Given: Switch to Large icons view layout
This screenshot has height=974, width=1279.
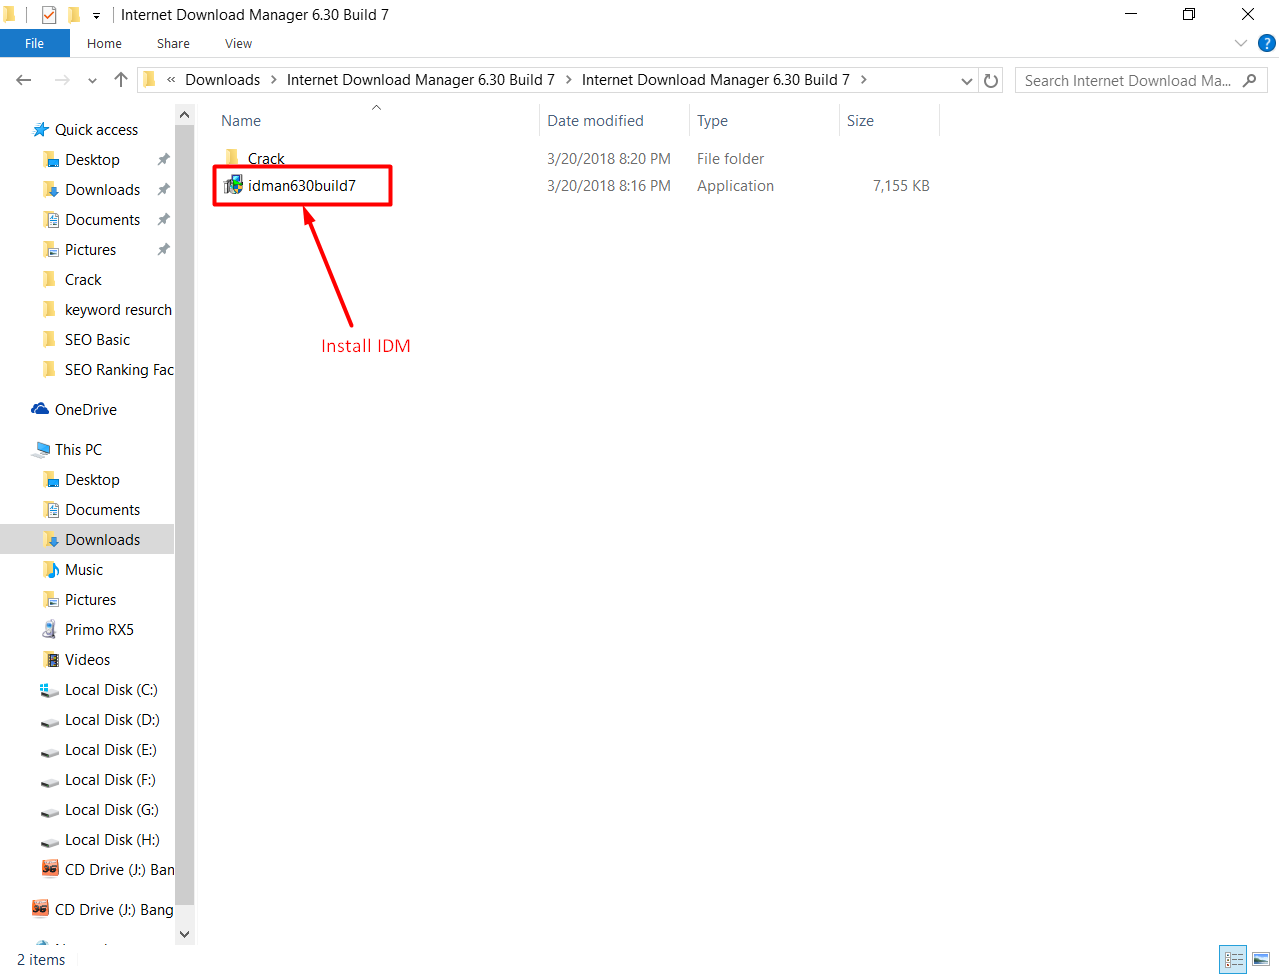Looking at the screenshot, I should [x=1261, y=959].
